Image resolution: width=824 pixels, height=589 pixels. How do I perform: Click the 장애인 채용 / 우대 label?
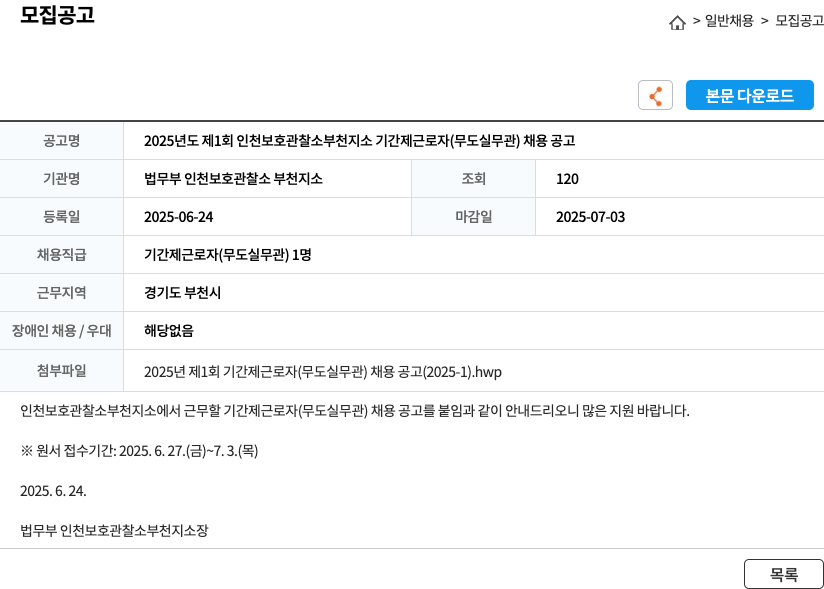pyautogui.click(x=61, y=330)
